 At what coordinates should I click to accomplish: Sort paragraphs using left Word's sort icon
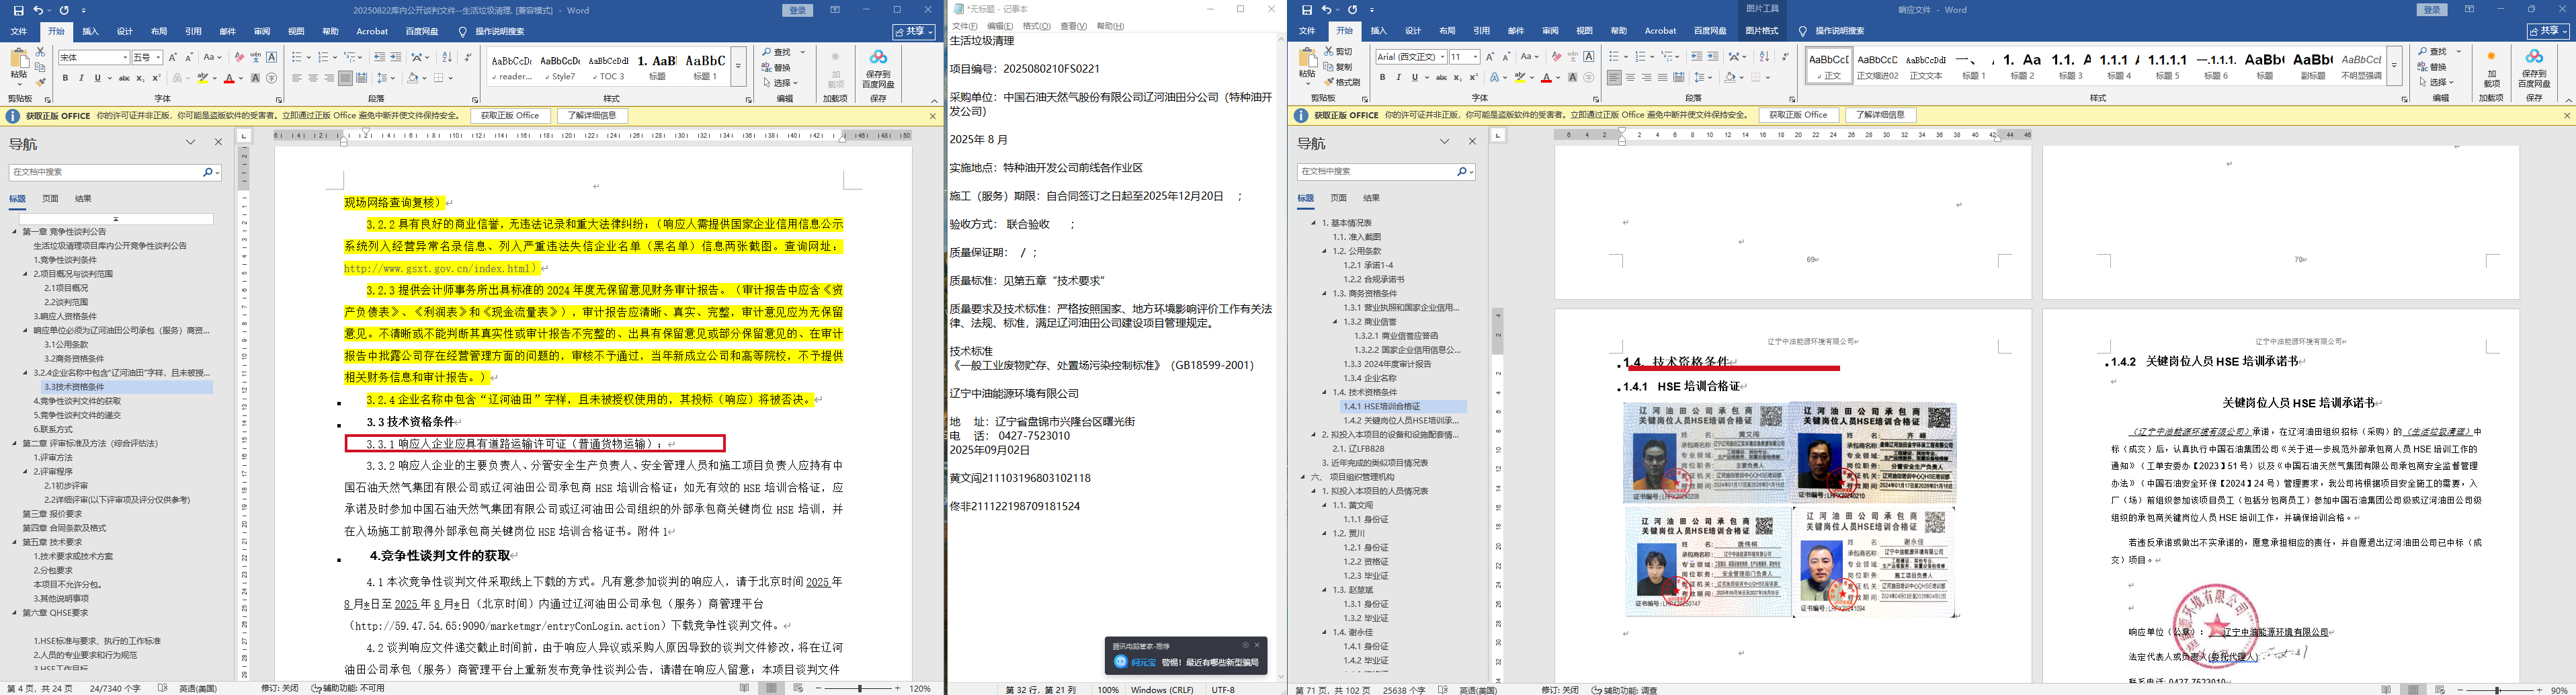tap(447, 57)
